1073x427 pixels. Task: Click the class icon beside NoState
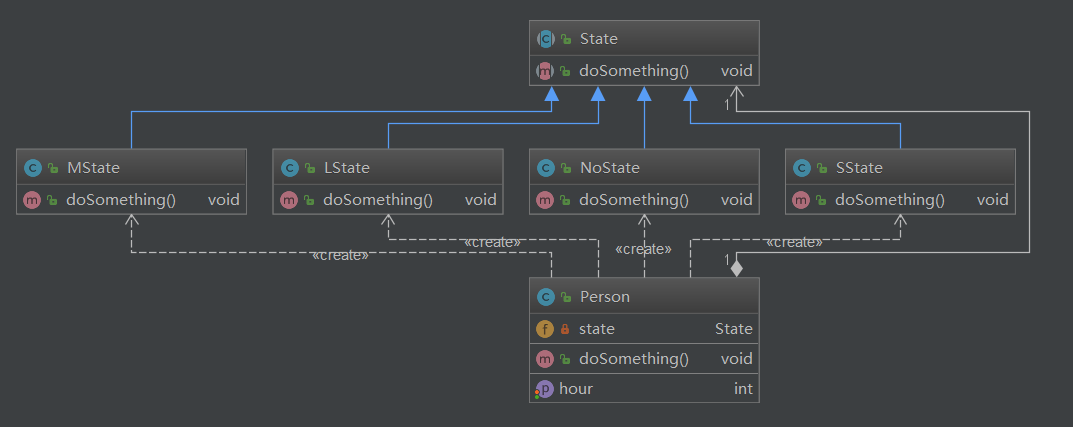point(545,168)
